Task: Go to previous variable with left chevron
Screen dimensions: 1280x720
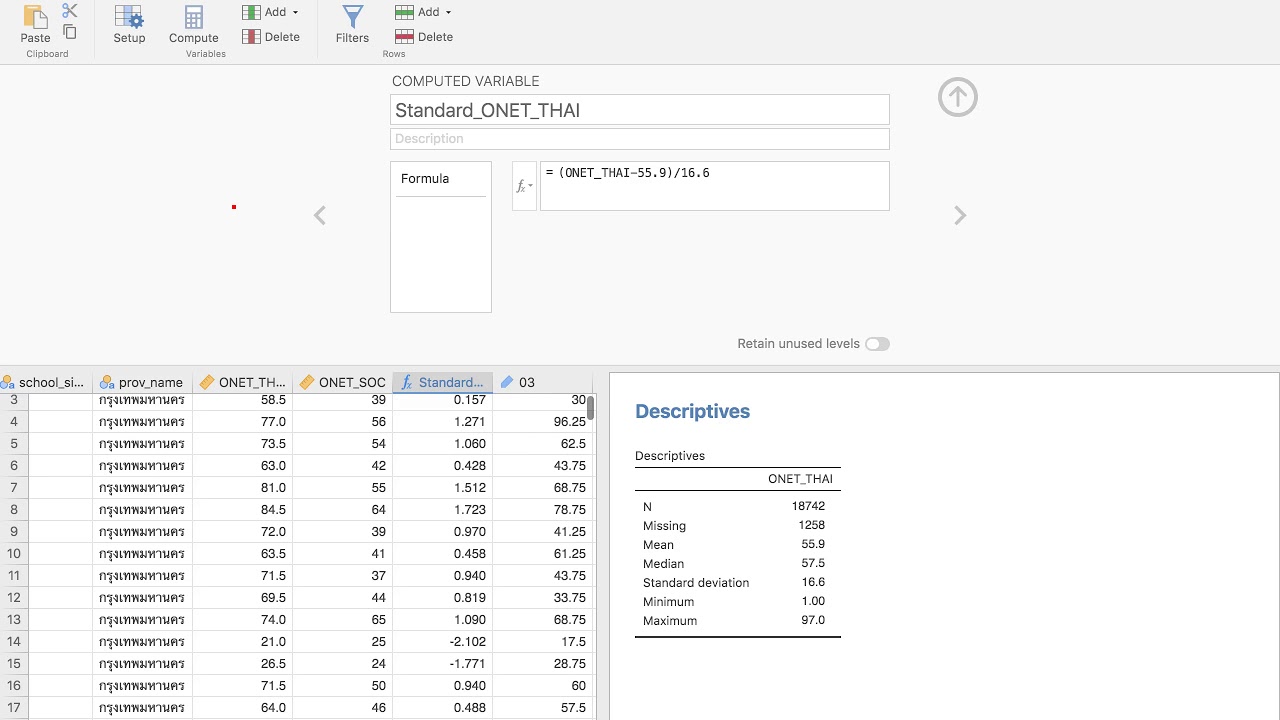Action: pyautogui.click(x=320, y=215)
